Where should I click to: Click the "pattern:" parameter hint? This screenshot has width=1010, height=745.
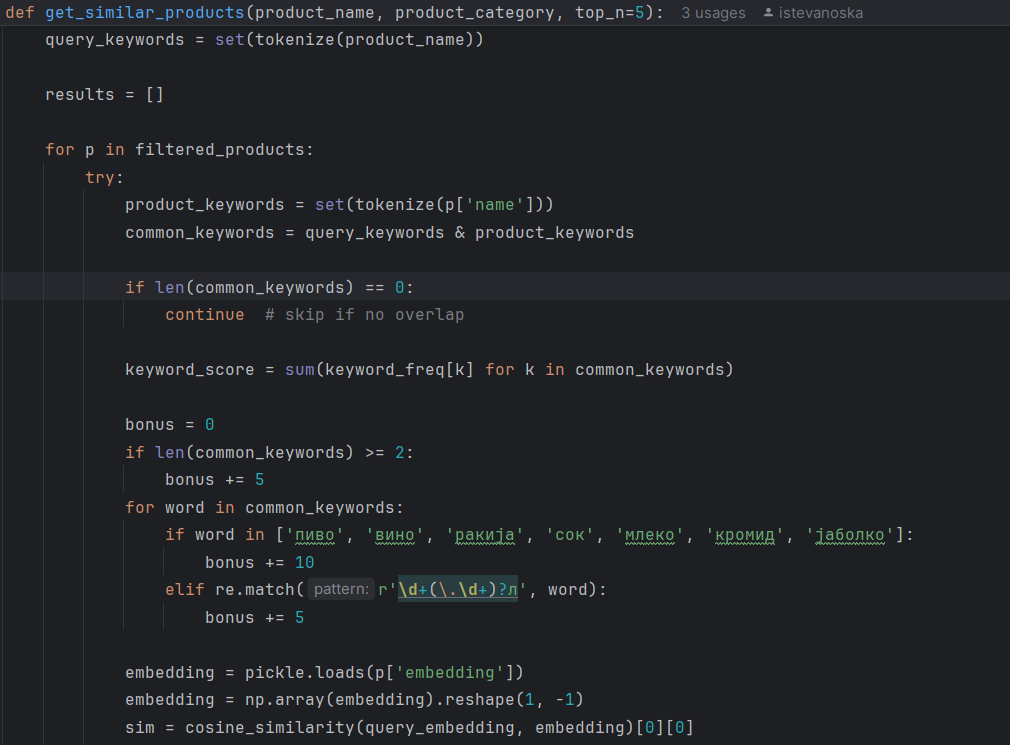pyautogui.click(x=340, y=590)
